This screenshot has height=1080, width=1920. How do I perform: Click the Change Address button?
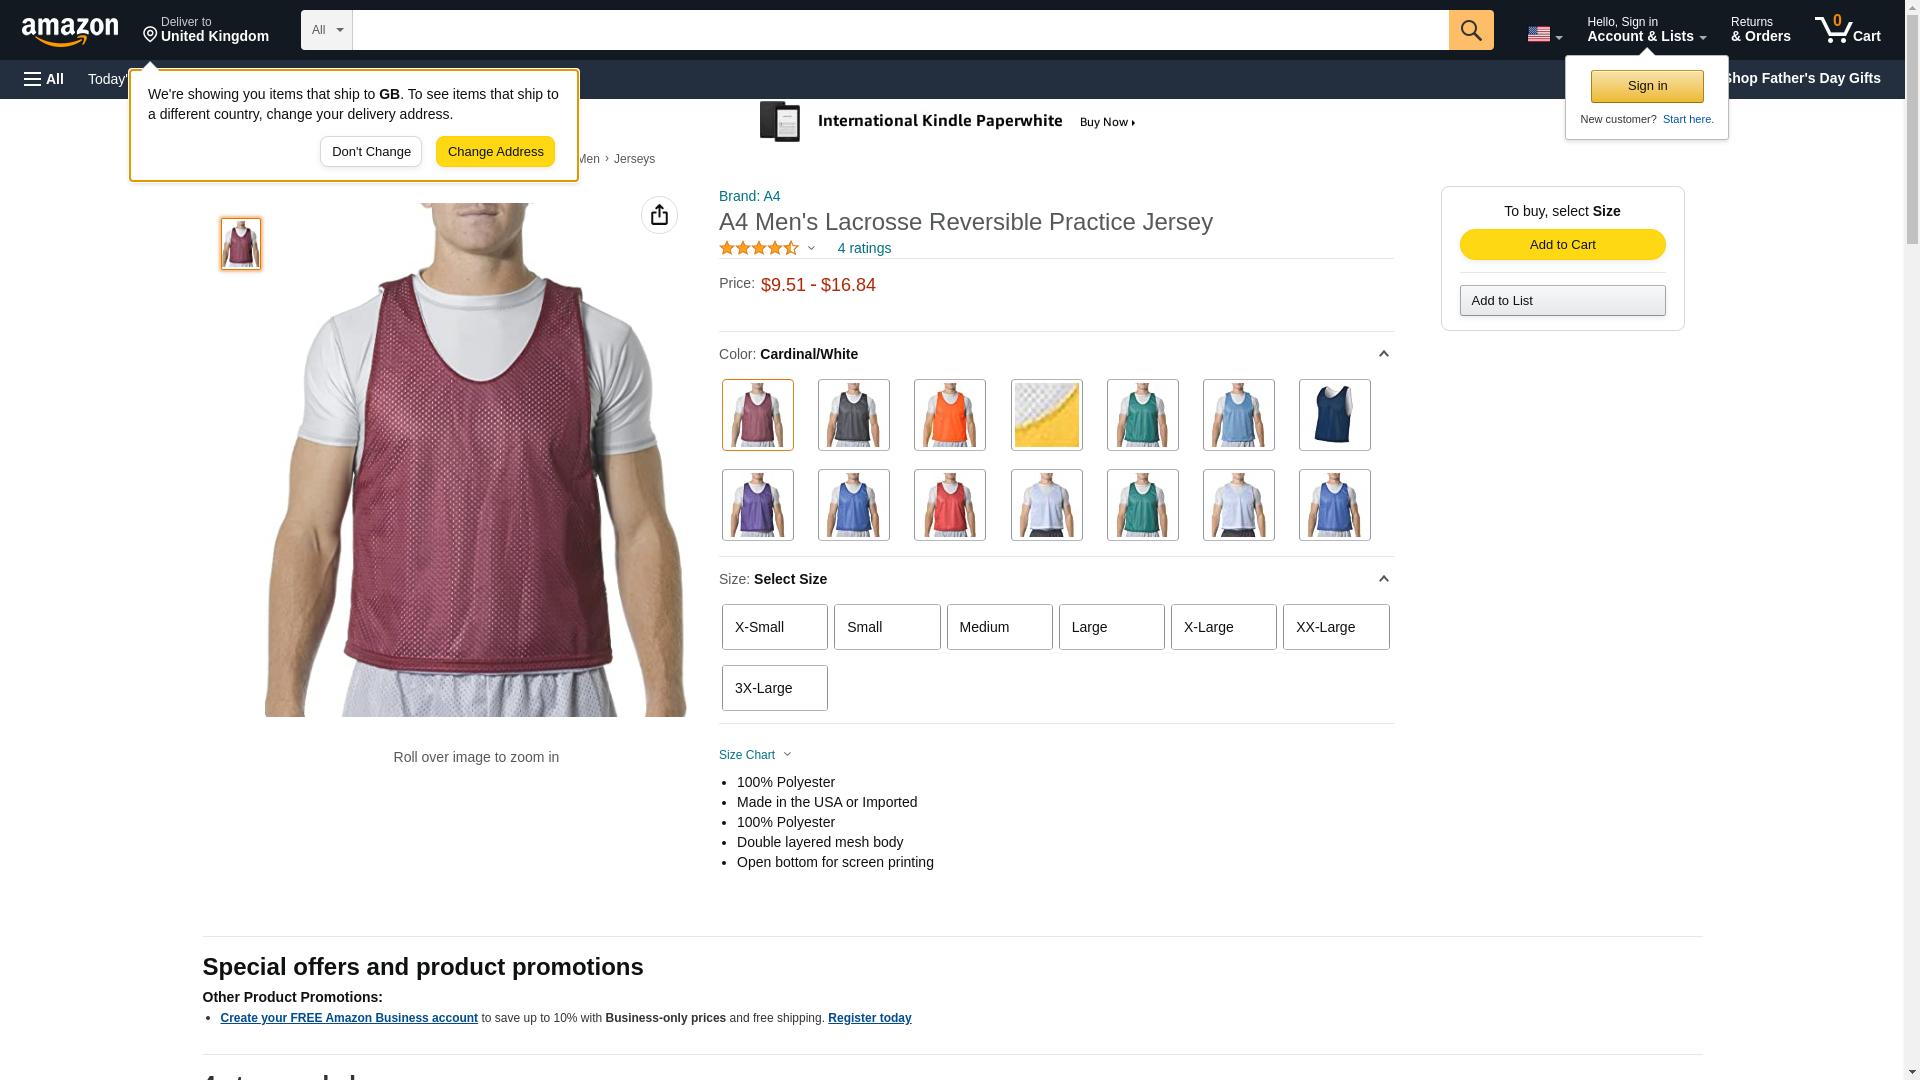[495, 152]
